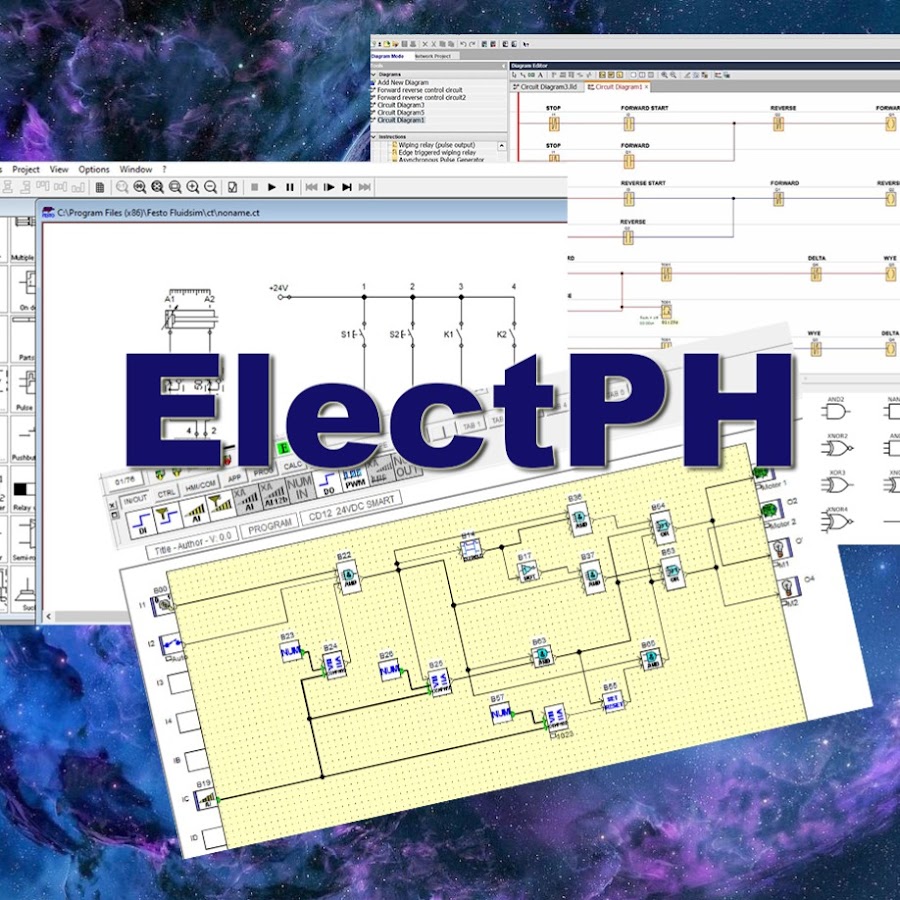Click the O4 lamp output
Image resolution: width=900 pixels, height=900 pixels.
(x=788, y=587)
